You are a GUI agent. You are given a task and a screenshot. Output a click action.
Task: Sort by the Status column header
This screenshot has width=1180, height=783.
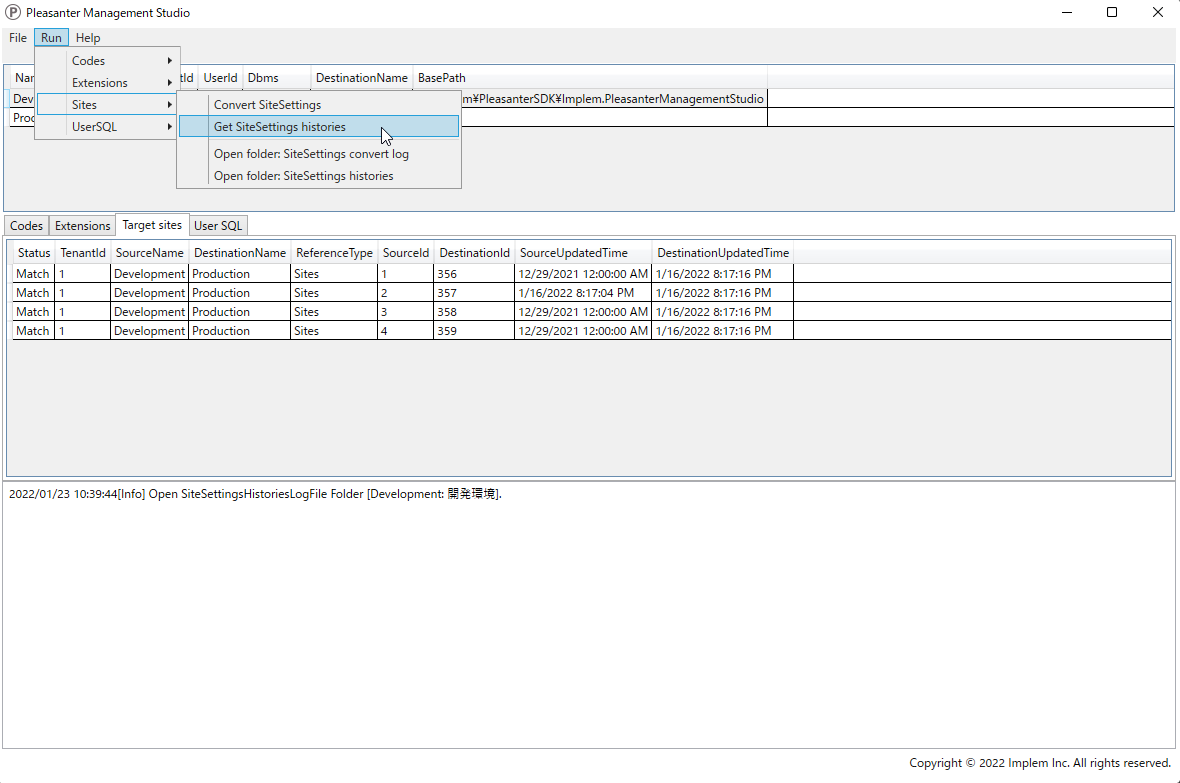click(x=34, y=253)
